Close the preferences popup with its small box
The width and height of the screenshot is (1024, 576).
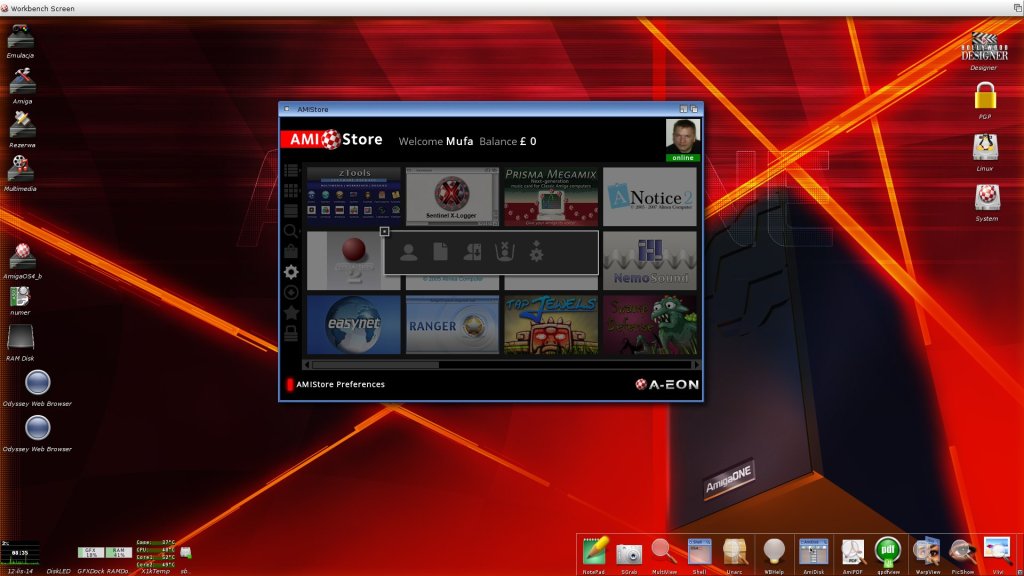click(385, 232)
